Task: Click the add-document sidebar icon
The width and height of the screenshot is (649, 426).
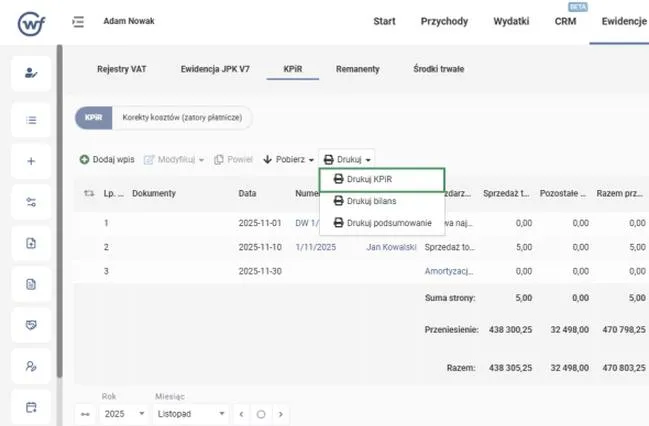Action: tap(31, 243)
